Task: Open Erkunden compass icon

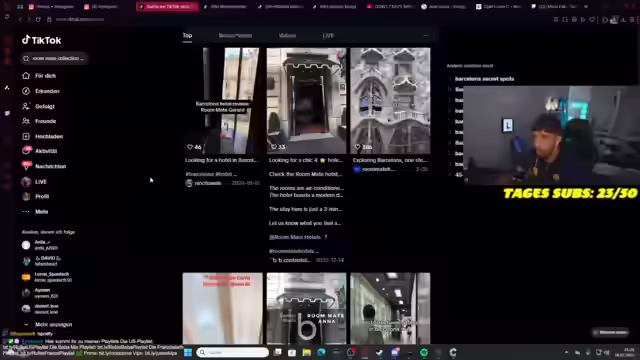Action: tap(26, 91)
